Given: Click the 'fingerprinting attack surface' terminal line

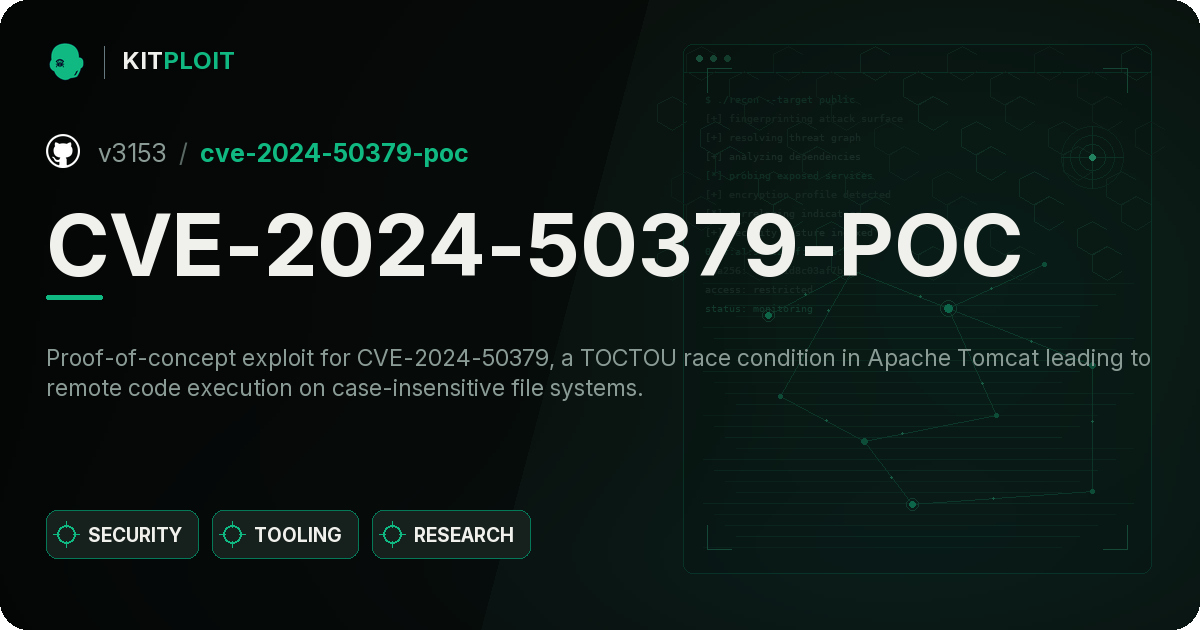Looking at the screenshot, I should (804, 119).
